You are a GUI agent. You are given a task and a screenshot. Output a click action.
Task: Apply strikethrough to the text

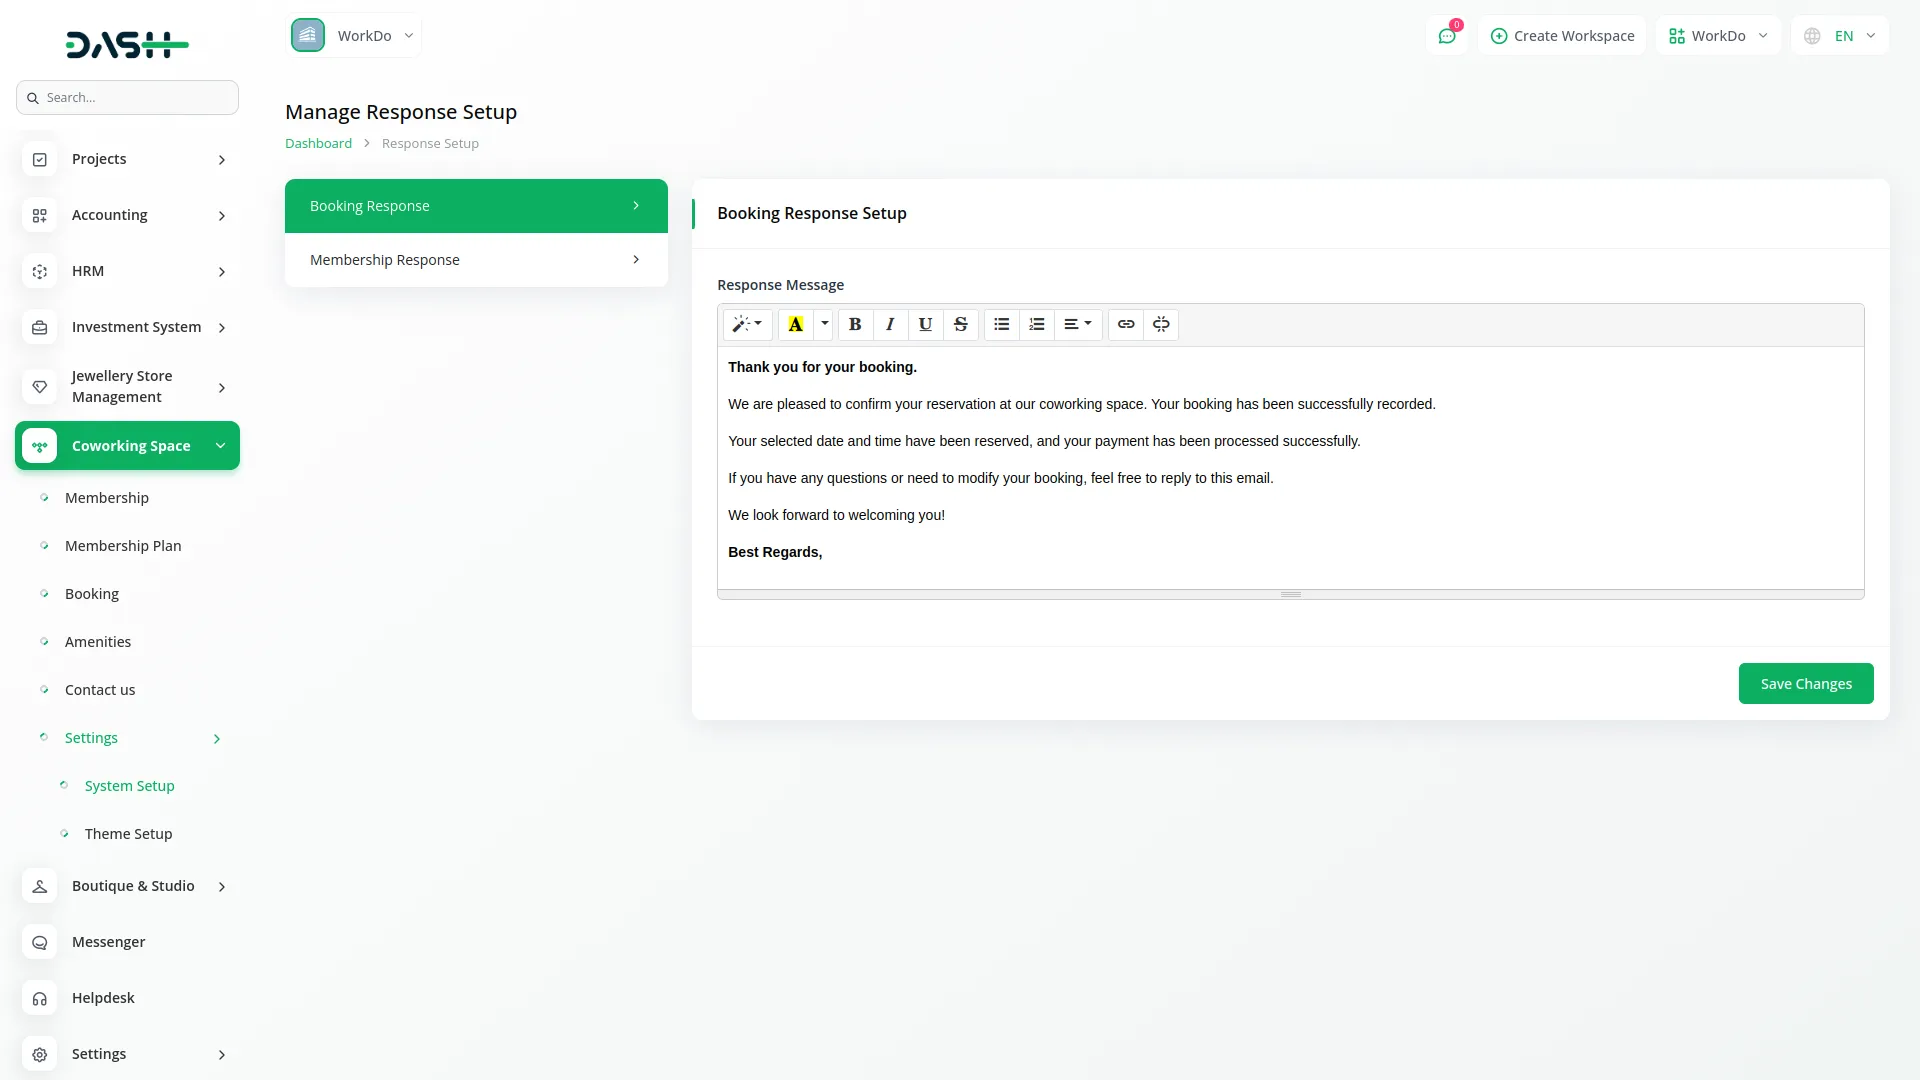(960, 324)
